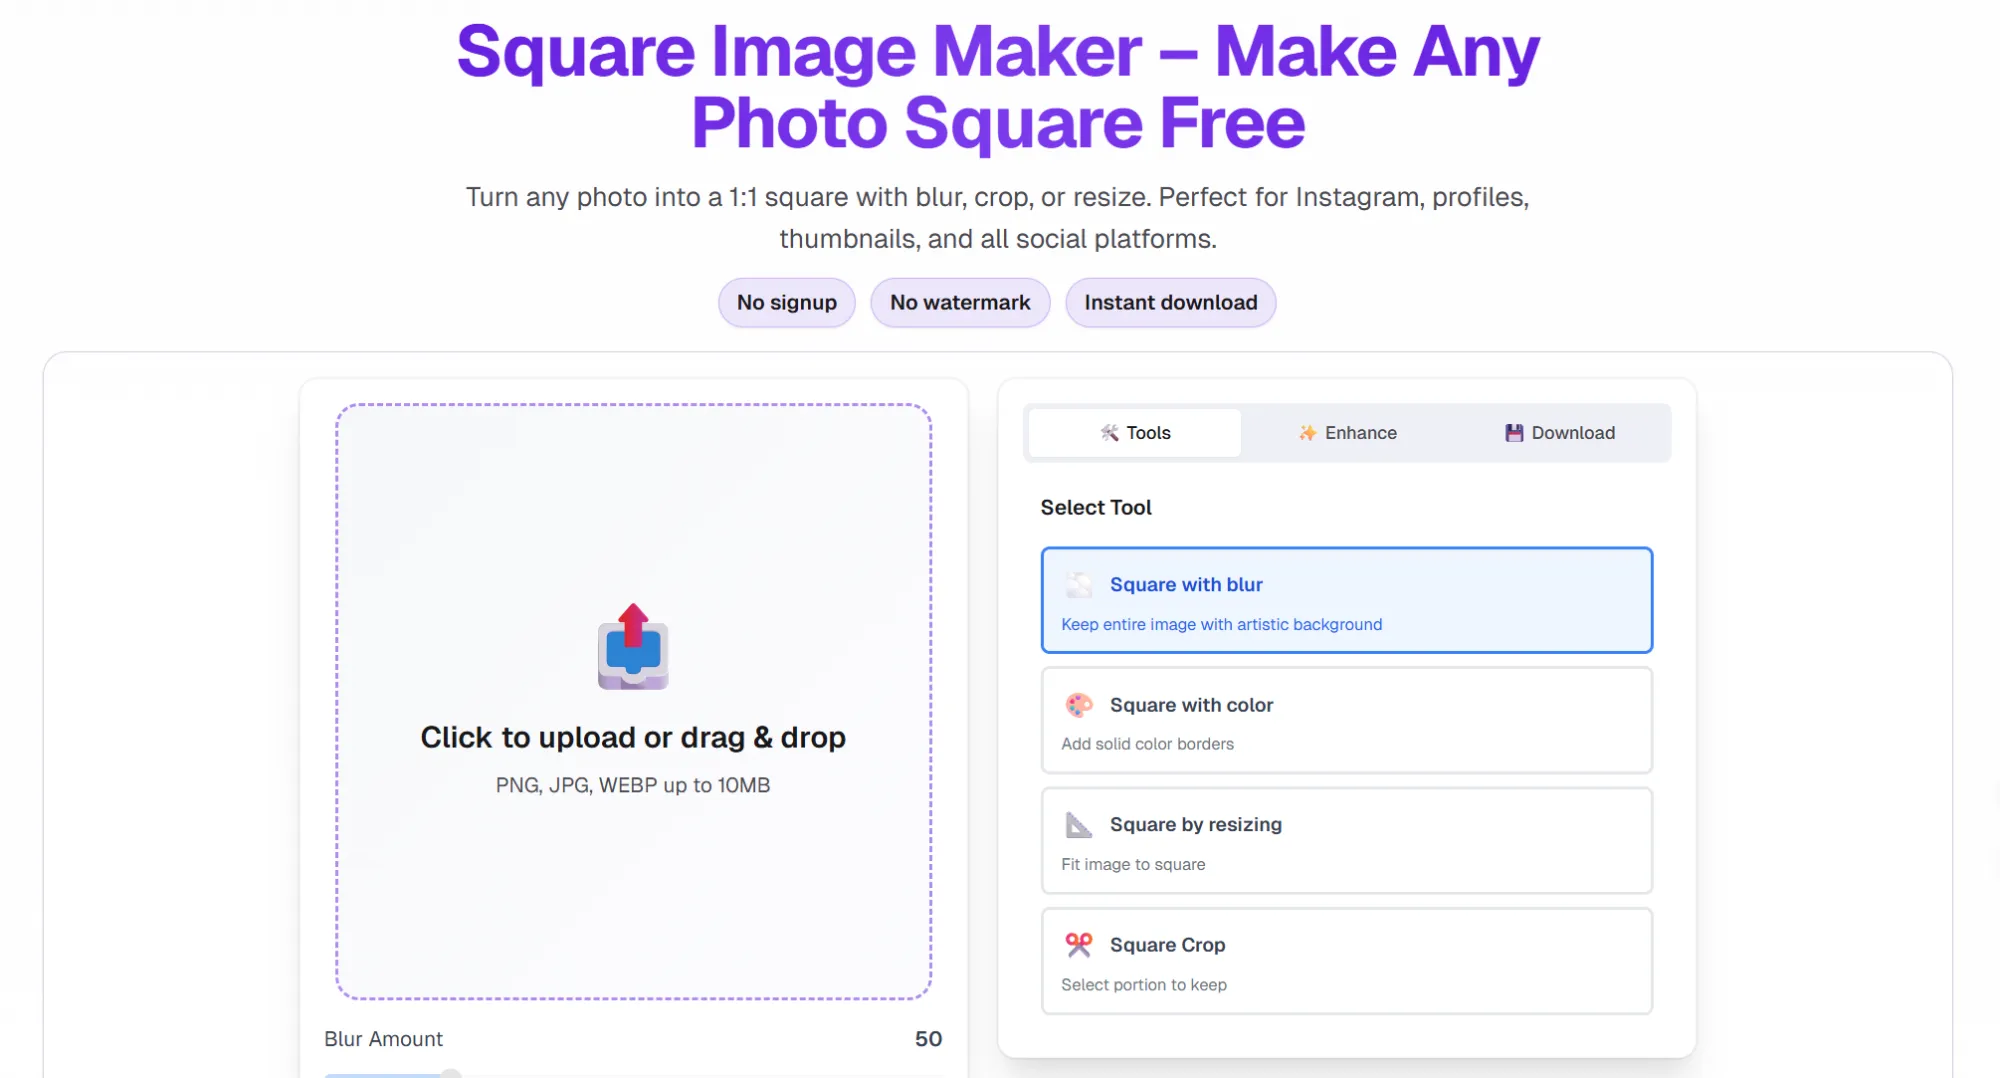The width and height of the screenshot is (2000, 1078).
Task: Click 'Fit image to square' description
Action: click(1133, 865)
